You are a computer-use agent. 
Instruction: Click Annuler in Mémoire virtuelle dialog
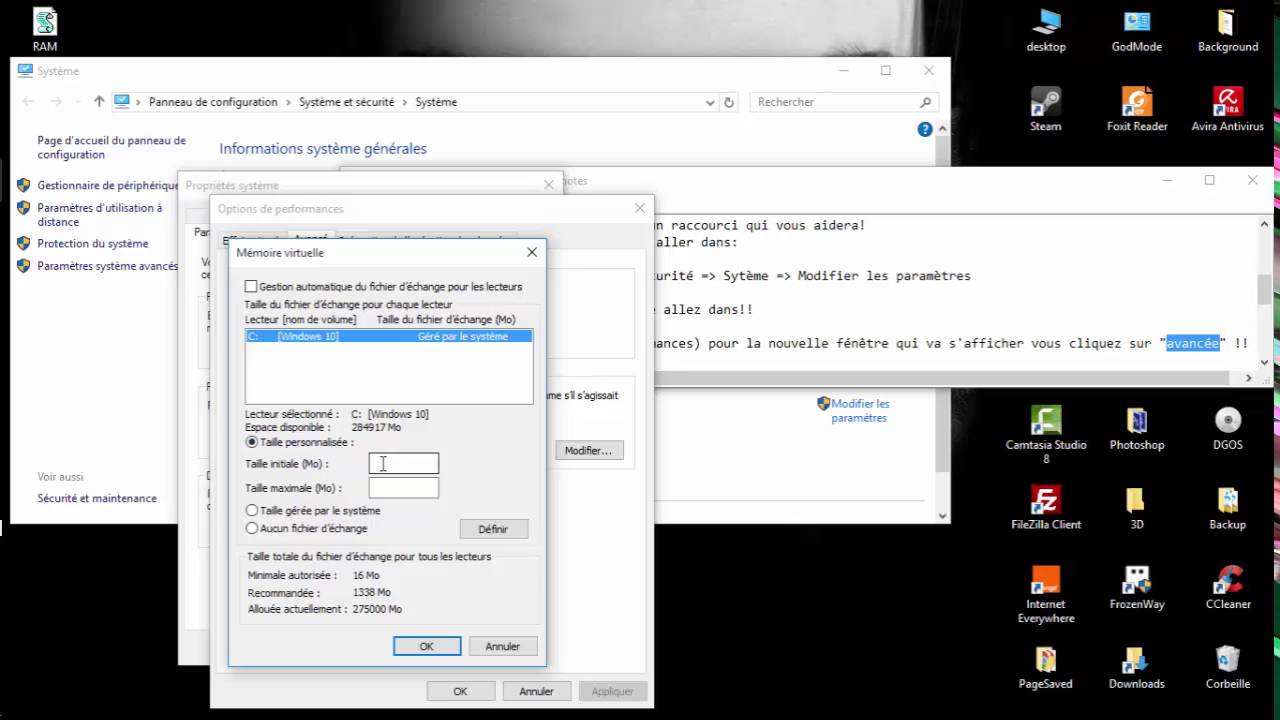coord(502,646)
